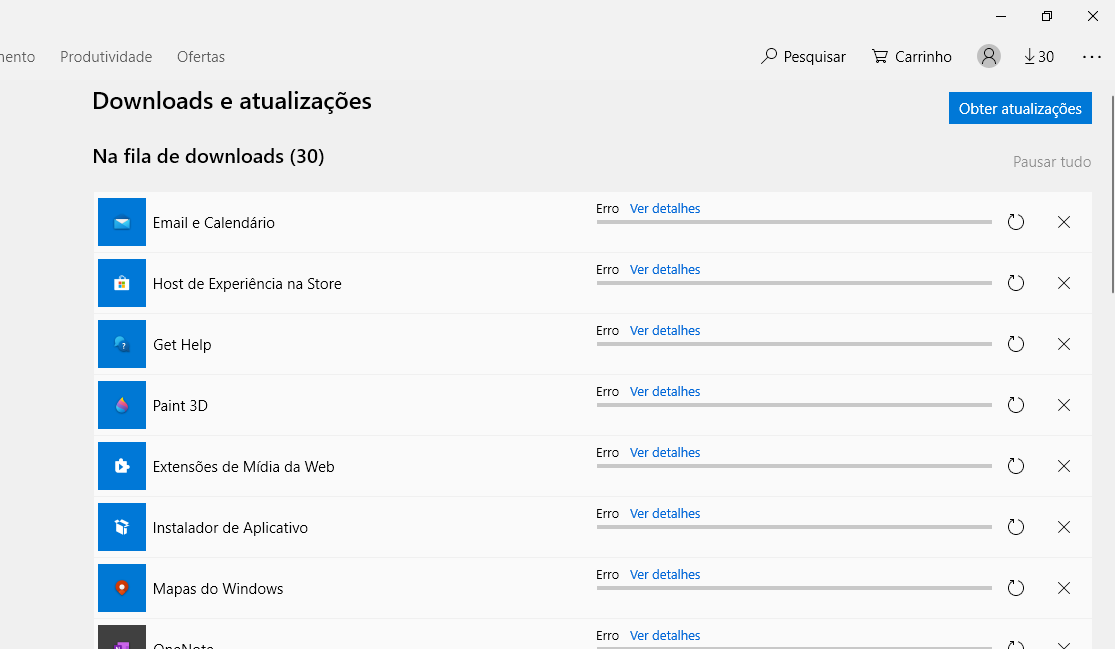
Task: Open the three-dot more options menu
Action: pyautogui.click(x=1092, y=57)
